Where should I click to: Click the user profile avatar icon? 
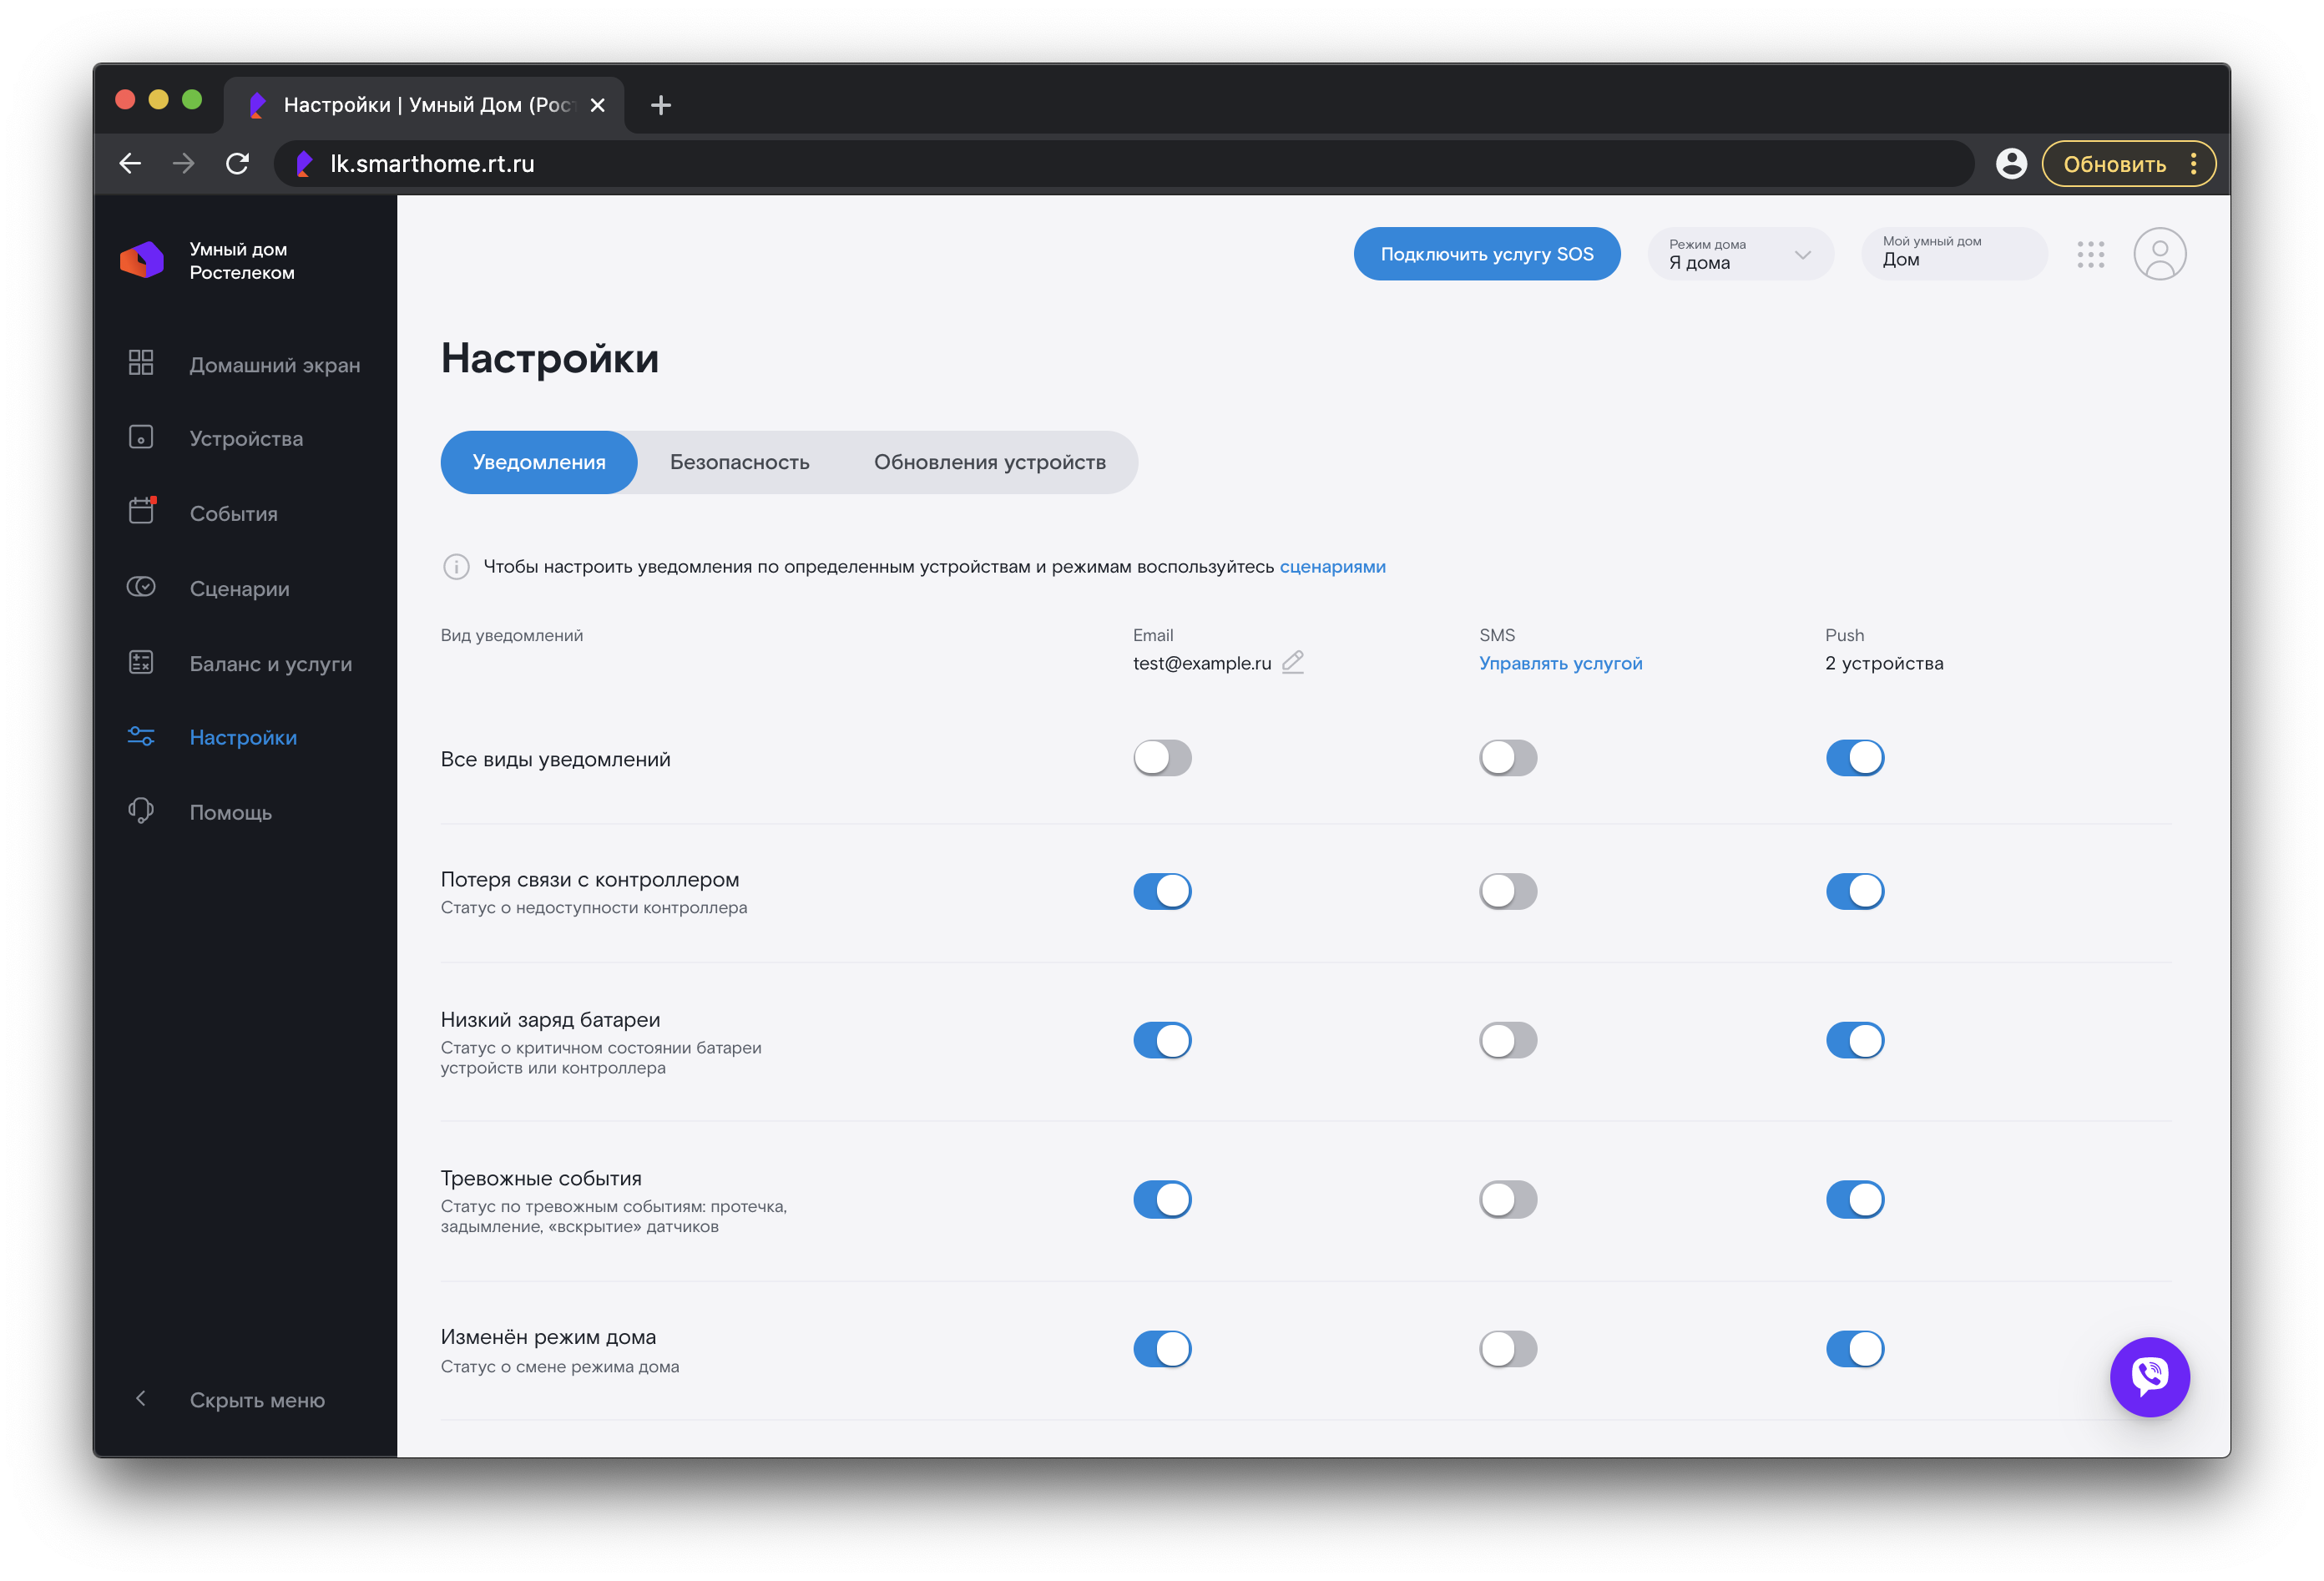[x=2159, y=254]
